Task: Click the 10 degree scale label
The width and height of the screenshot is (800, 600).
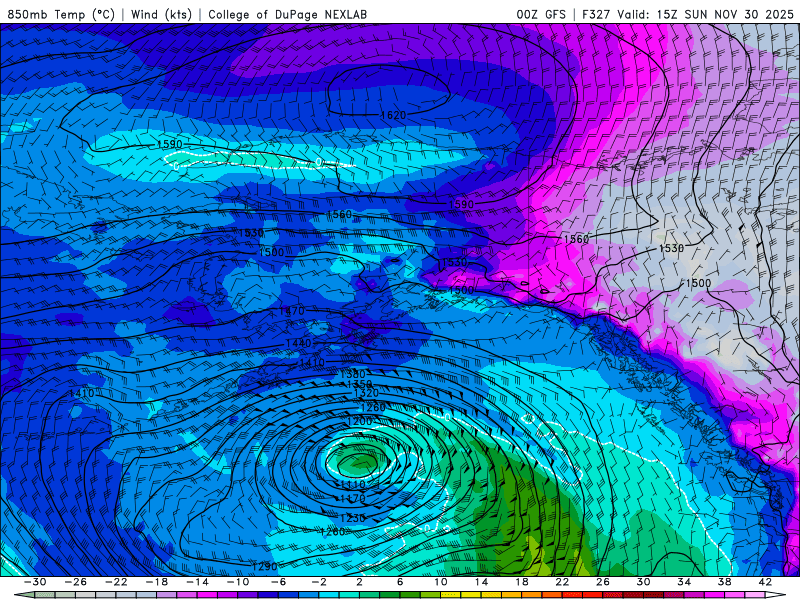Action: tap(441, 582)
